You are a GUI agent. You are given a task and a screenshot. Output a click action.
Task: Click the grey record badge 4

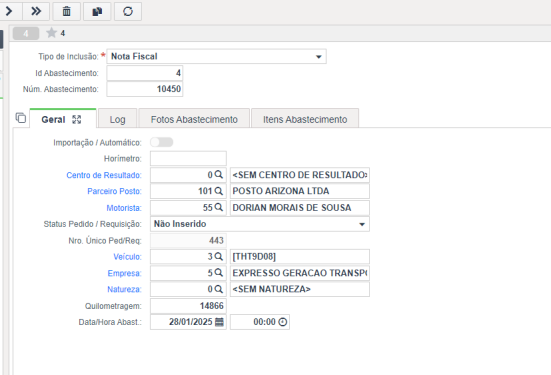click(x=26, y=33)
